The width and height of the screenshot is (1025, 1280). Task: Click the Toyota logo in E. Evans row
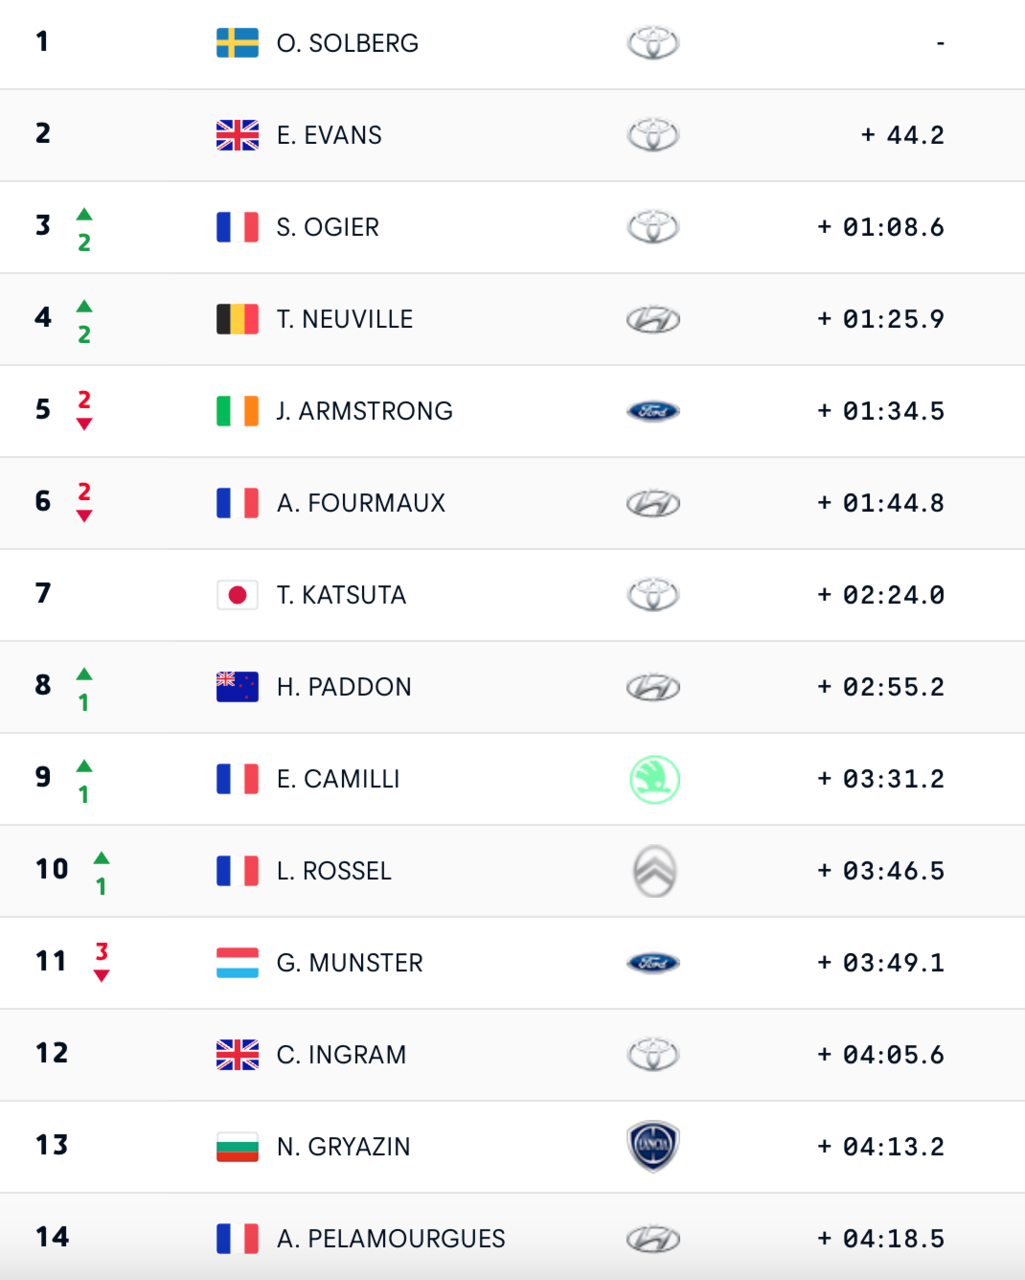click(653, 135)
